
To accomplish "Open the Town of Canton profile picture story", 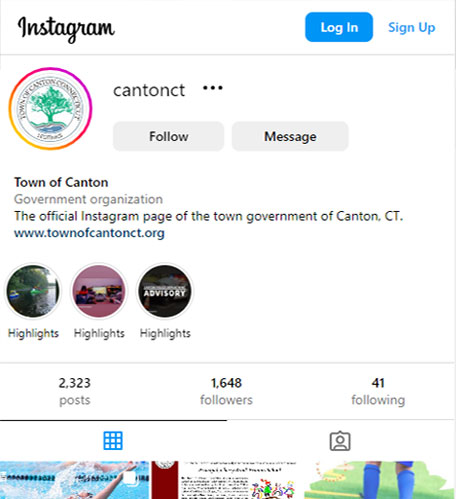I will click(x=50, y=109).
